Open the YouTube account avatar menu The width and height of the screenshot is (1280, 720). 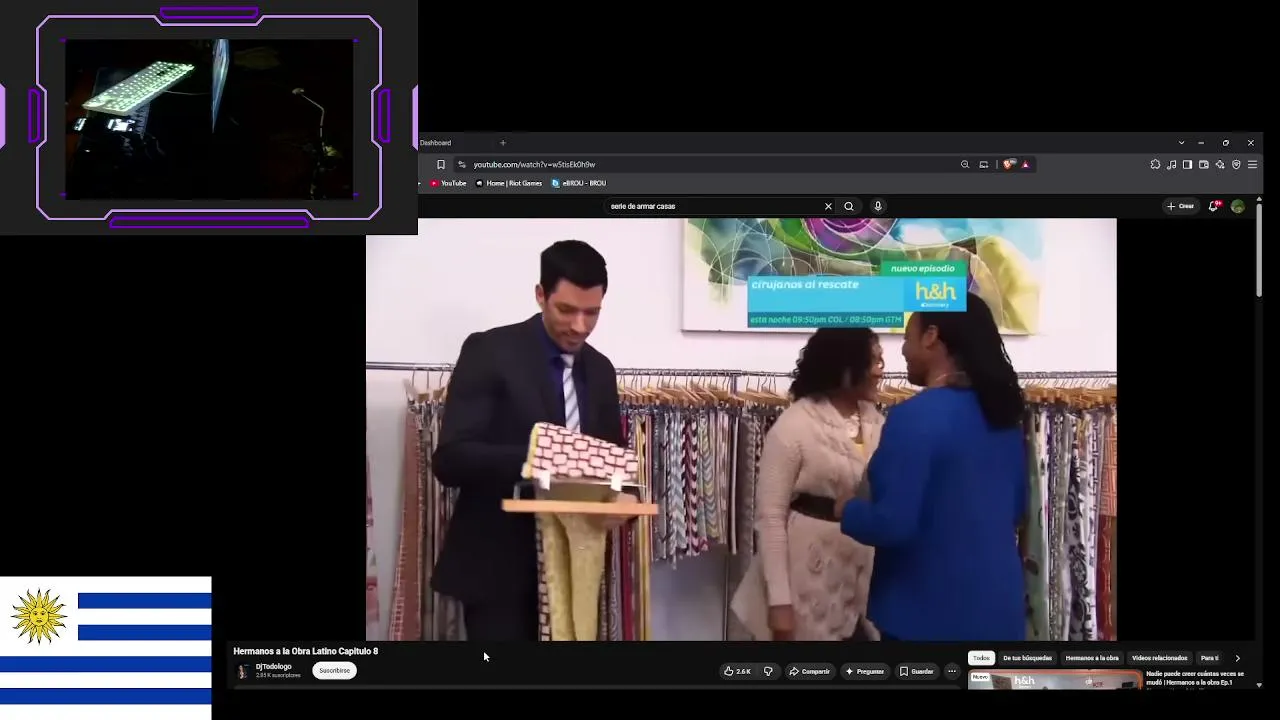click(x=1238, y=206)
